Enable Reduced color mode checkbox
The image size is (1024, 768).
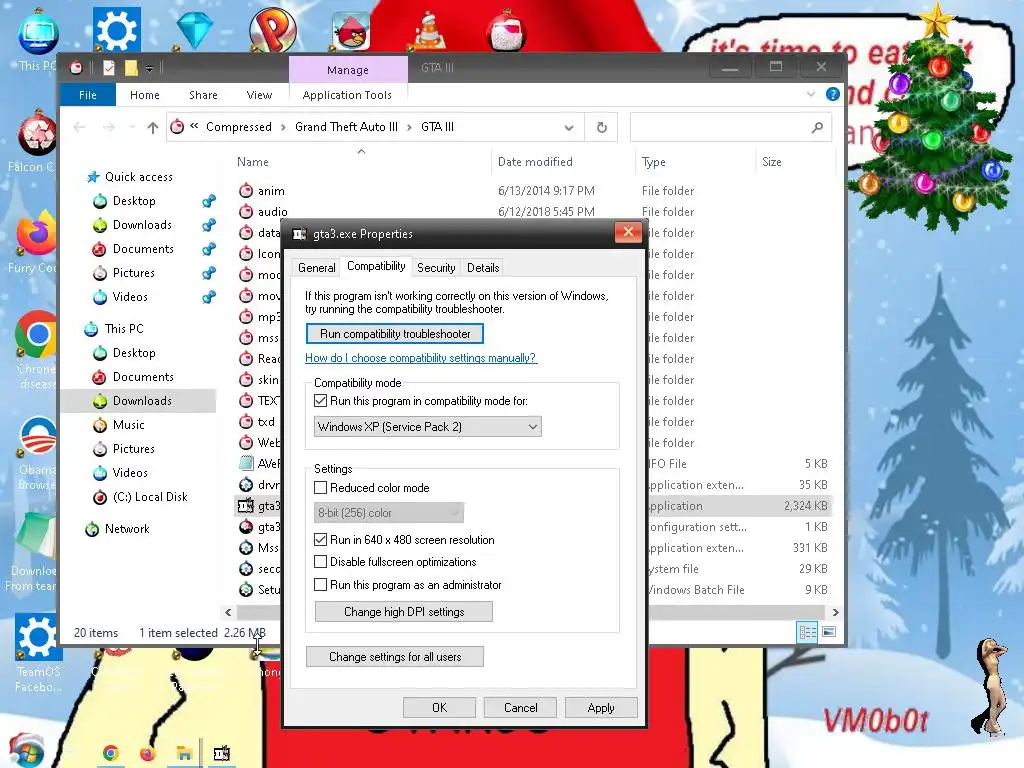click(321, 488)
